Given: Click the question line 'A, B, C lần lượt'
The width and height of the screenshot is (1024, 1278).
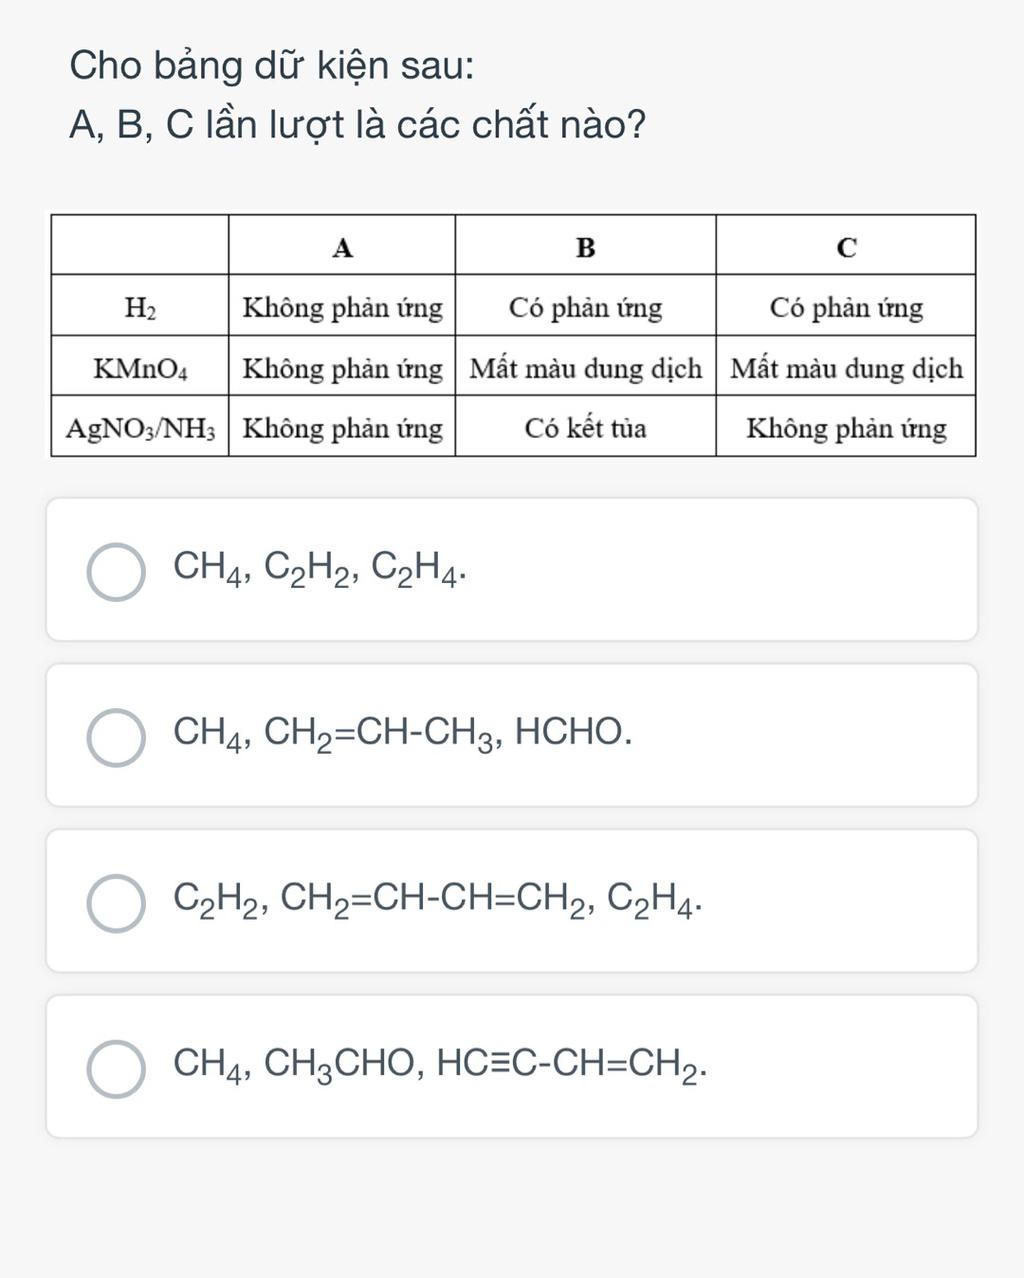Looking at the screenshot, I should tap(358, 125).
